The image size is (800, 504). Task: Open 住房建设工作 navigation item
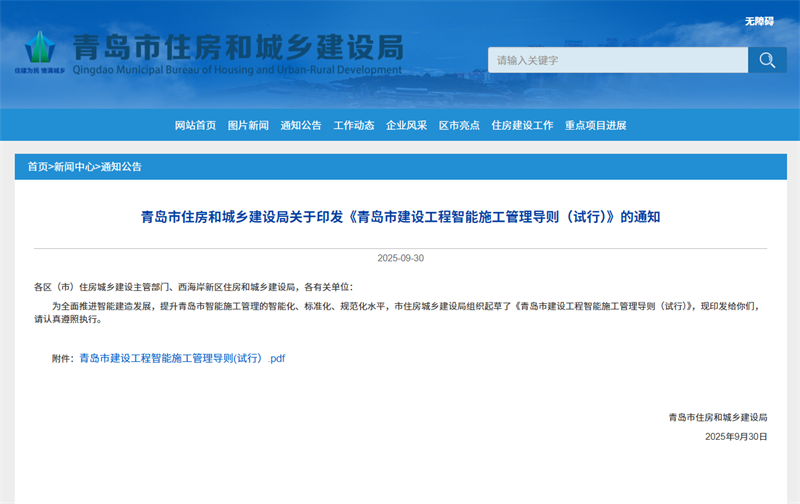point(522,125)
